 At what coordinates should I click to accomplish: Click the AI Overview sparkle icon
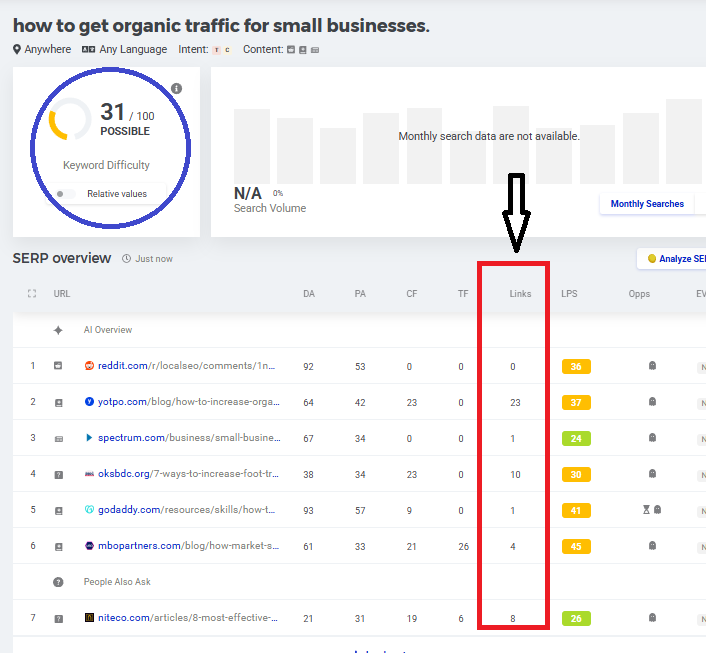coord(58,330)
